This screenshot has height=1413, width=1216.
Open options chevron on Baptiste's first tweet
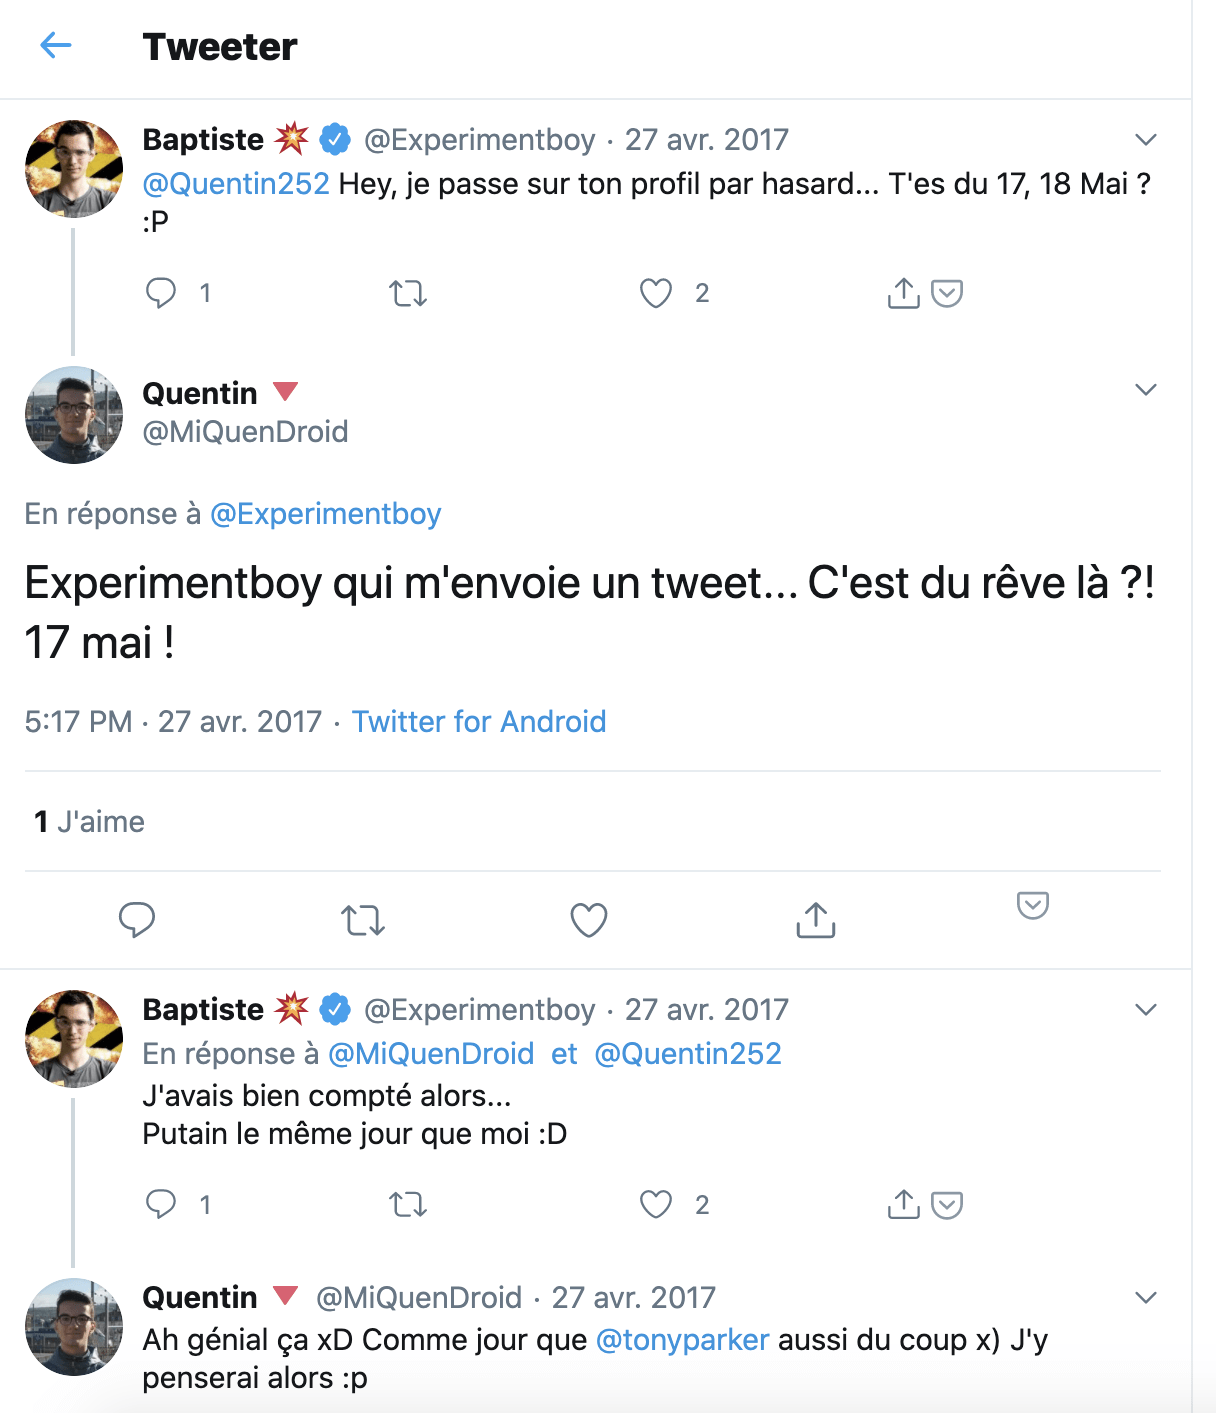[1146, 139]
